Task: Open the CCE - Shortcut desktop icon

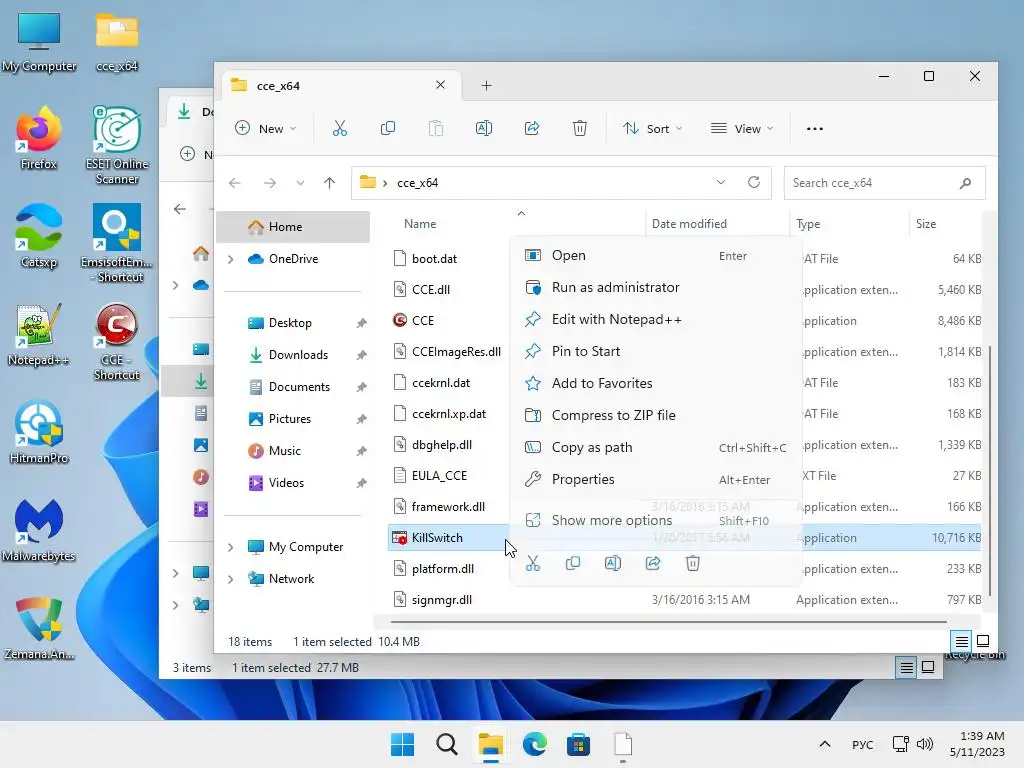Action: pos(117,342)
